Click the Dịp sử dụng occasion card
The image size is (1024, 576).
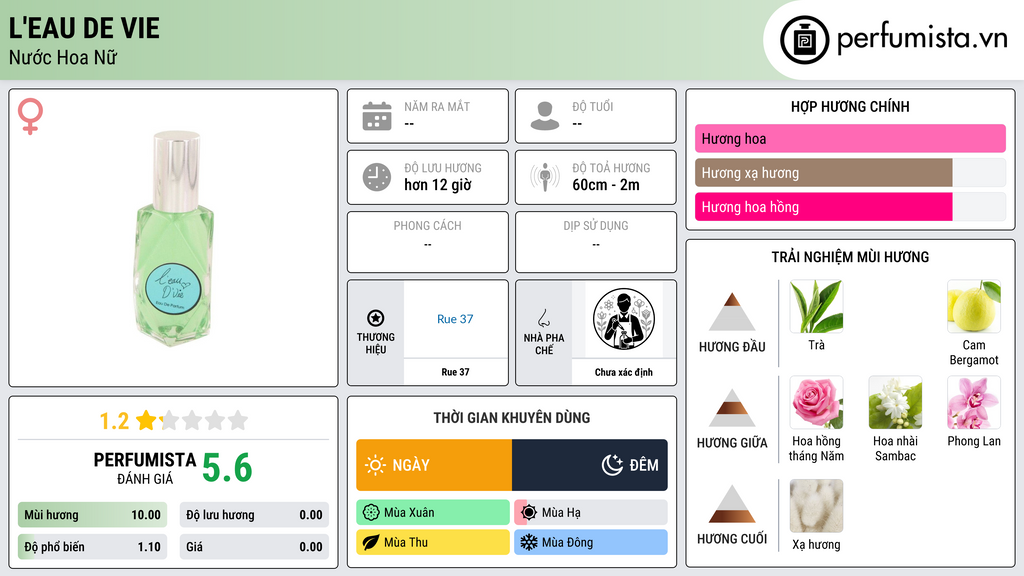click(x=596, y=242)
